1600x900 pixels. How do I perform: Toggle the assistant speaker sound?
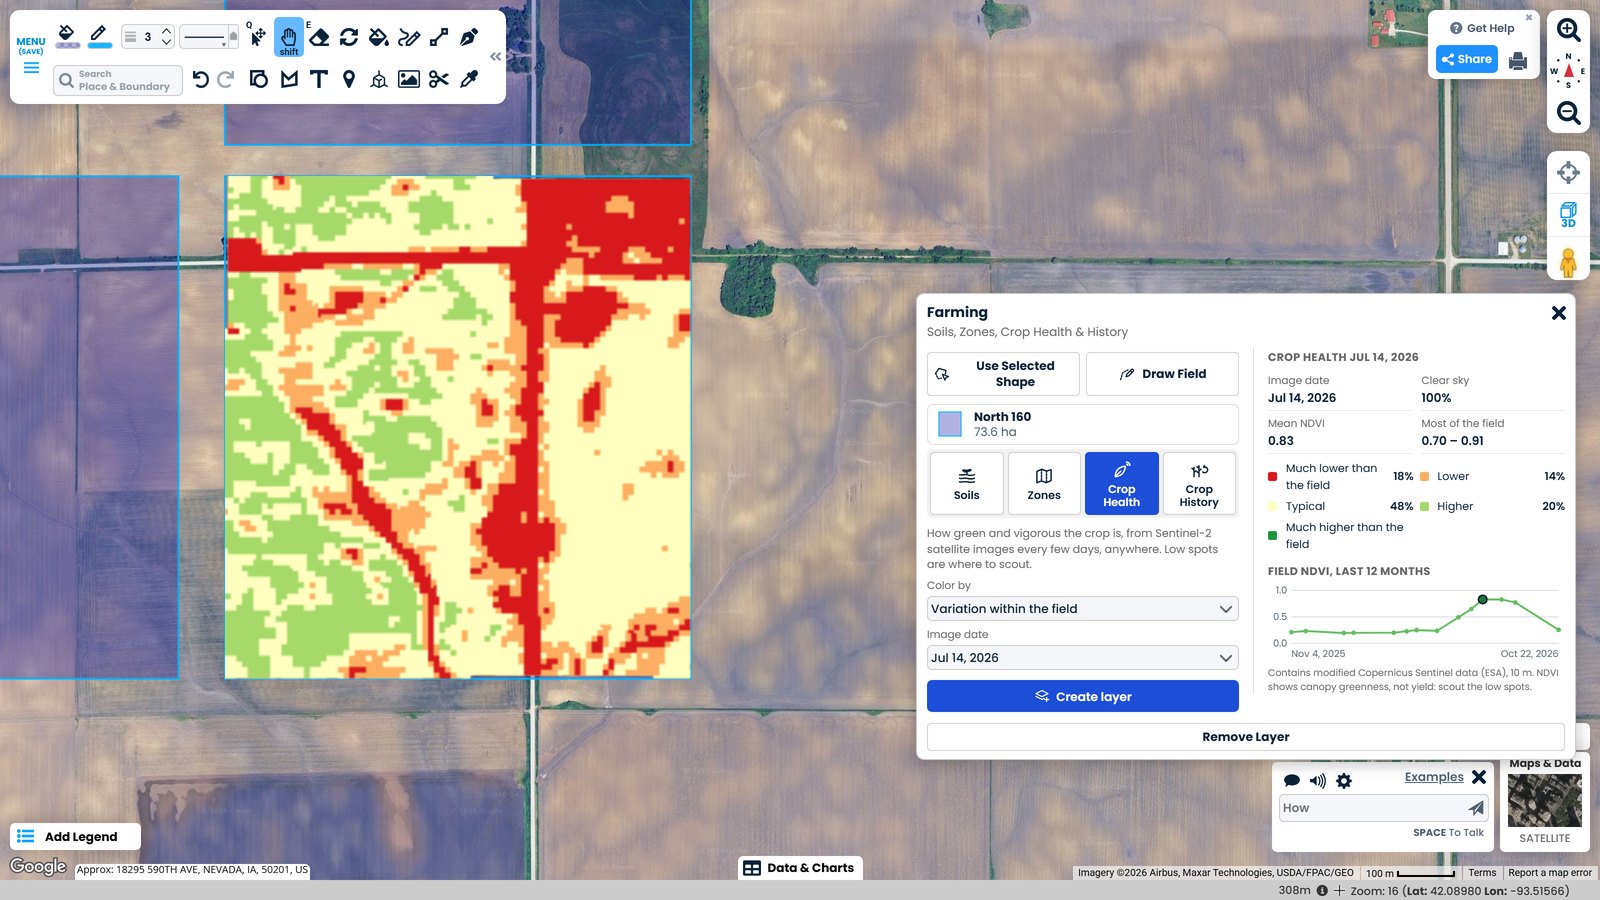coord(1318,781)
